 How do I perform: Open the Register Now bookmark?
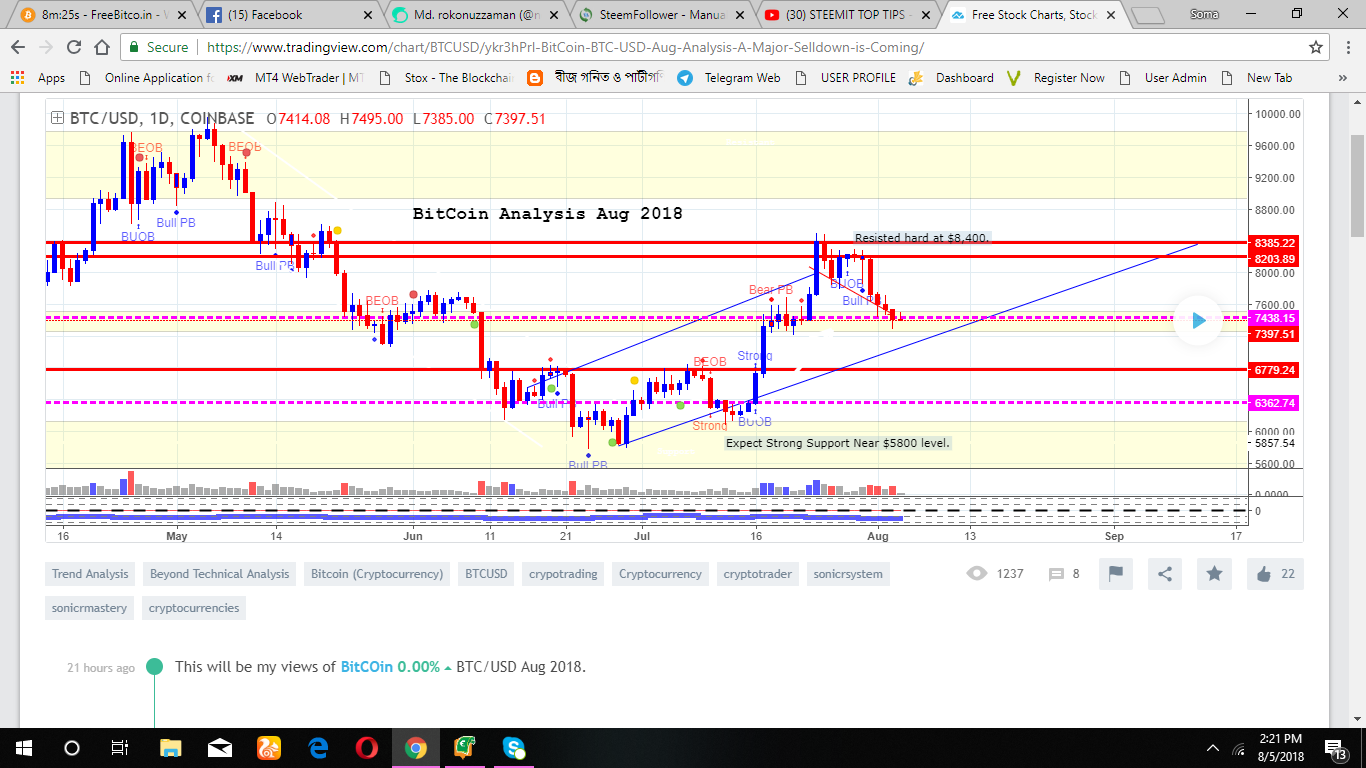[1056, 78]
